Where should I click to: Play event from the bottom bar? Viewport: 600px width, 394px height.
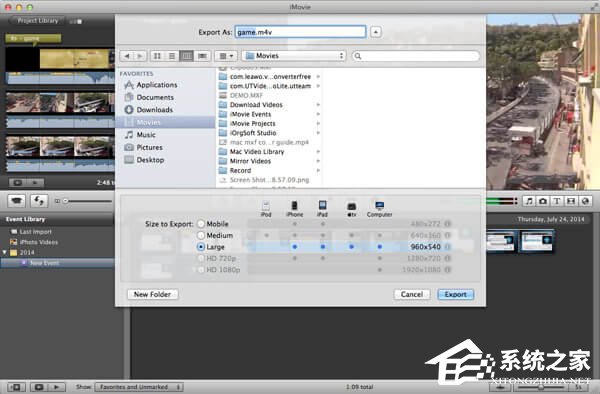coord(57,387)
